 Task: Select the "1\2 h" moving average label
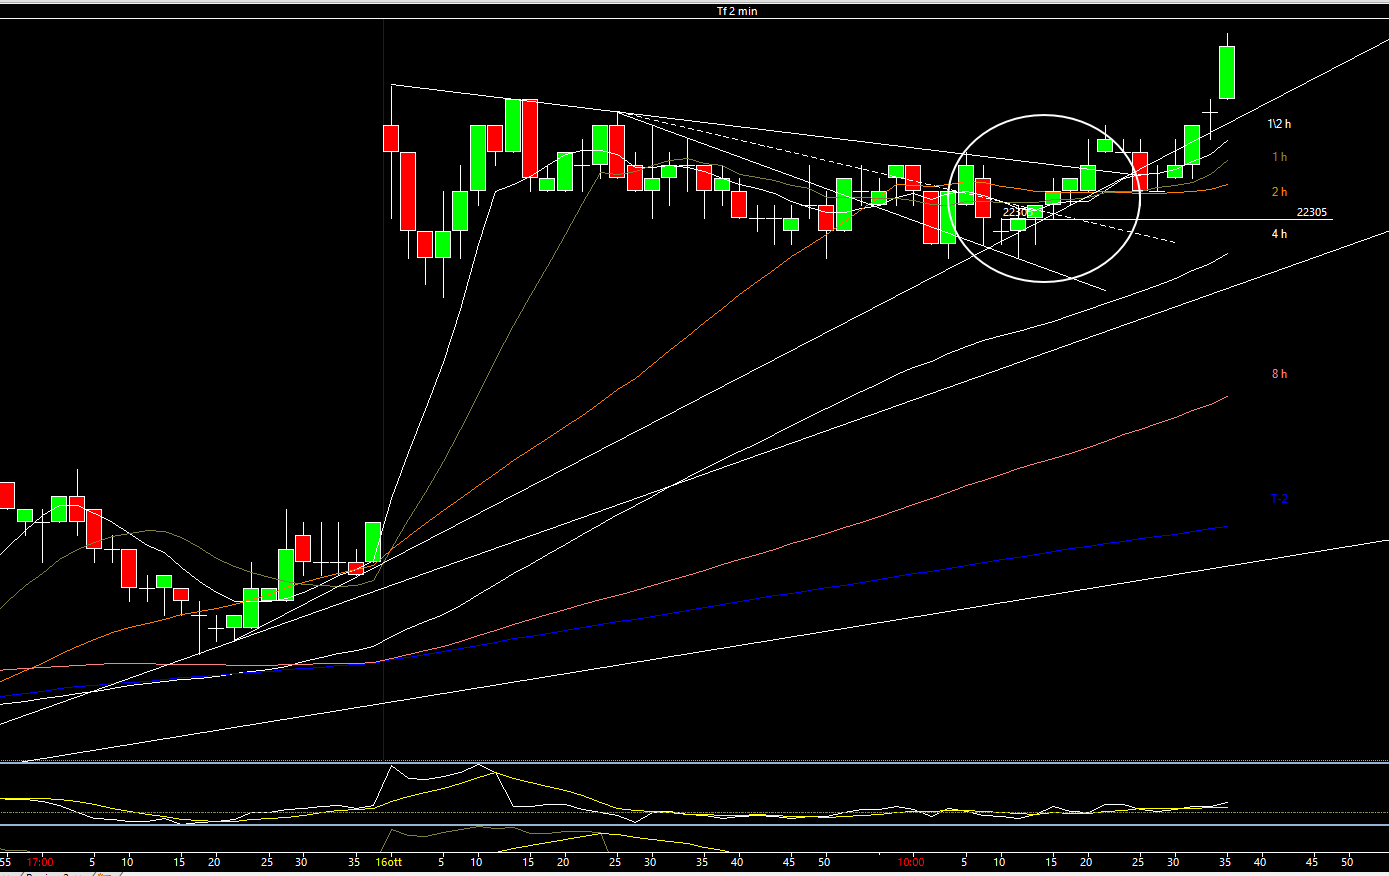[1279, 124]
